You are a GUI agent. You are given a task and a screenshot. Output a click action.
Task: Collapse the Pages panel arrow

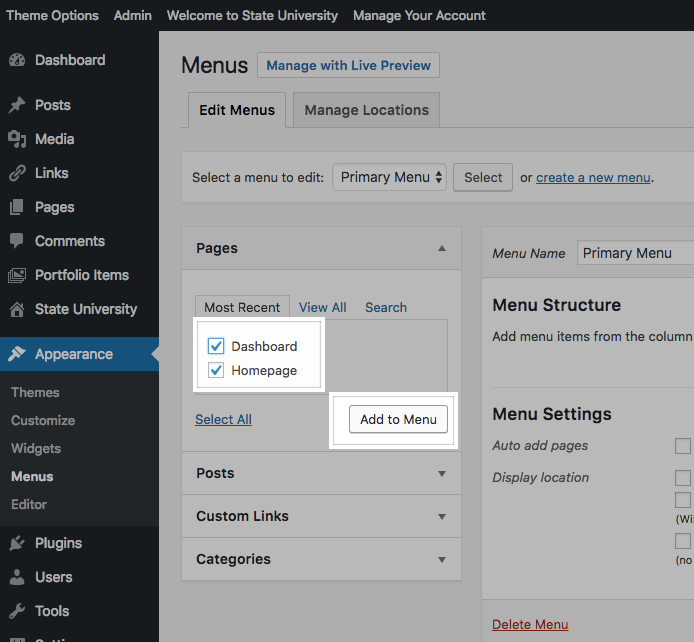point(442,248)
